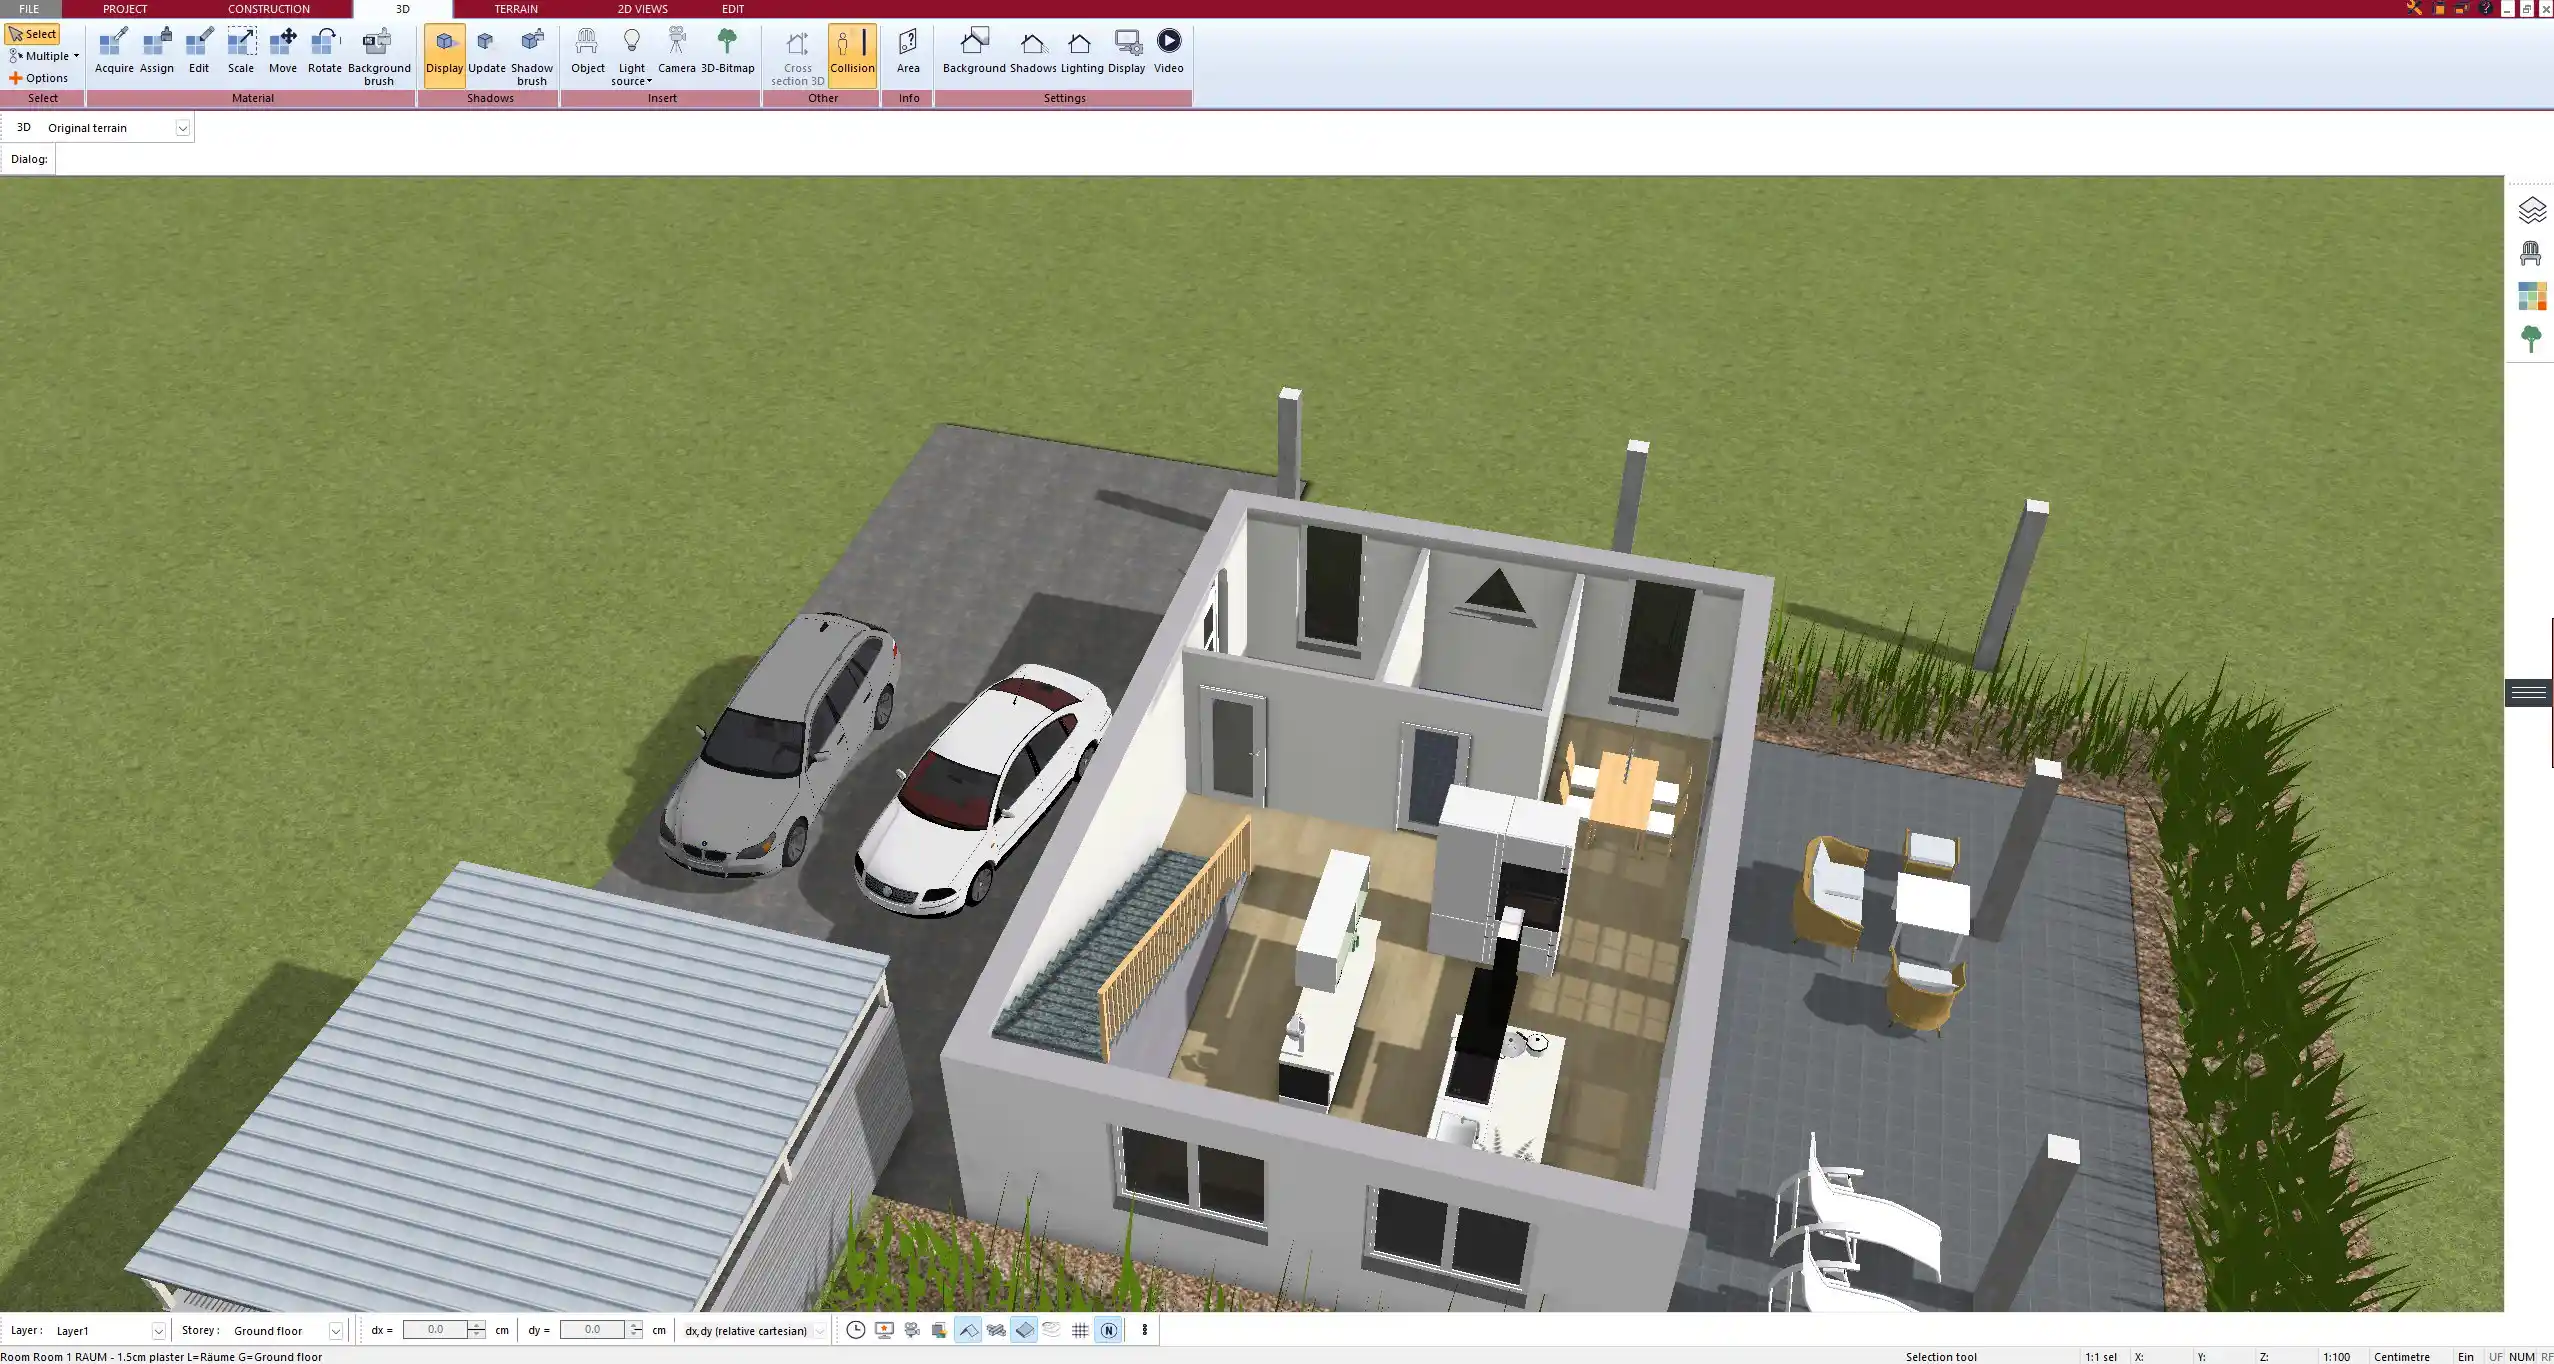Open the plants catalog in the right sidebar

2533,338
